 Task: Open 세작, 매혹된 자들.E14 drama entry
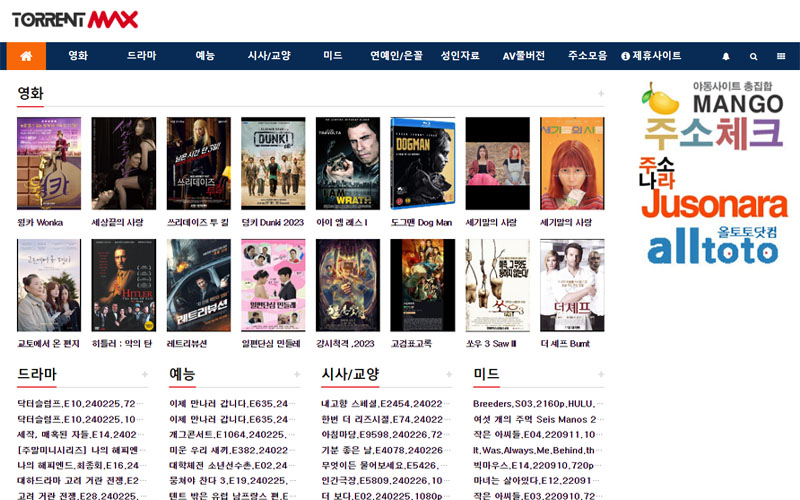(80, 435)
